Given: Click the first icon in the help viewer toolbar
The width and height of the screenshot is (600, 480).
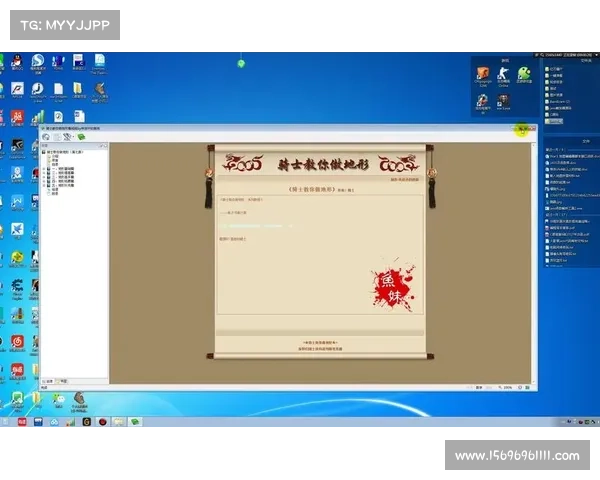Looking at the screenshot, I should [x=46, y=137].
